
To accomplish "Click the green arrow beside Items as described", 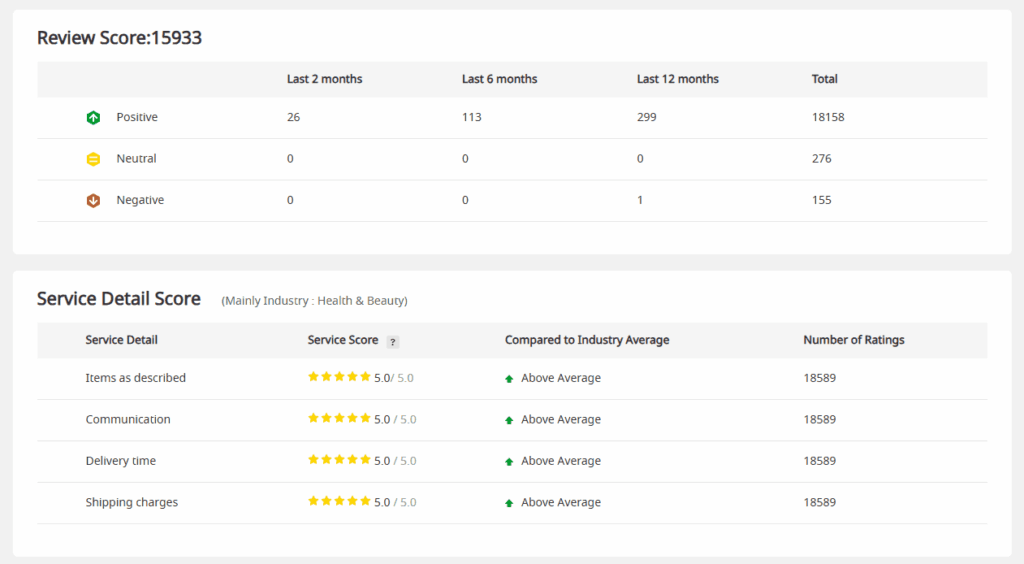I will click(509, 379).
